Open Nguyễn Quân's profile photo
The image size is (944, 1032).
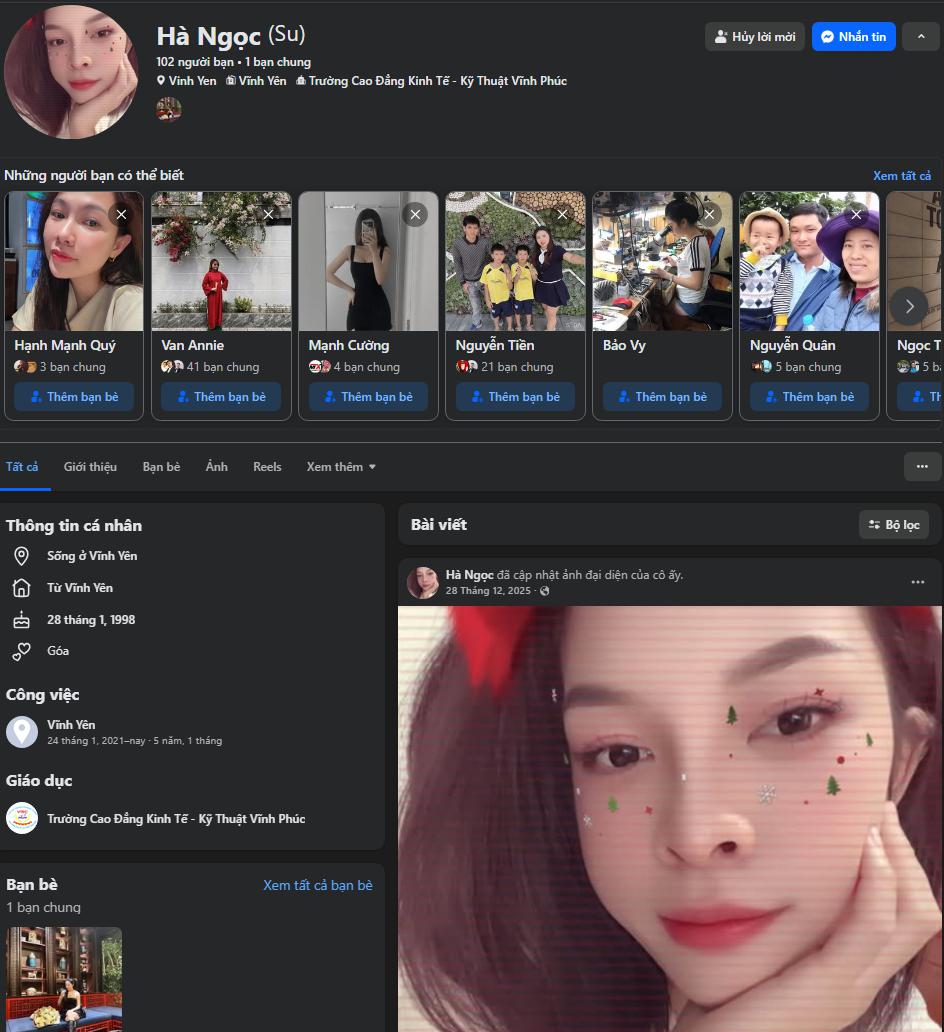click(809, 261)
